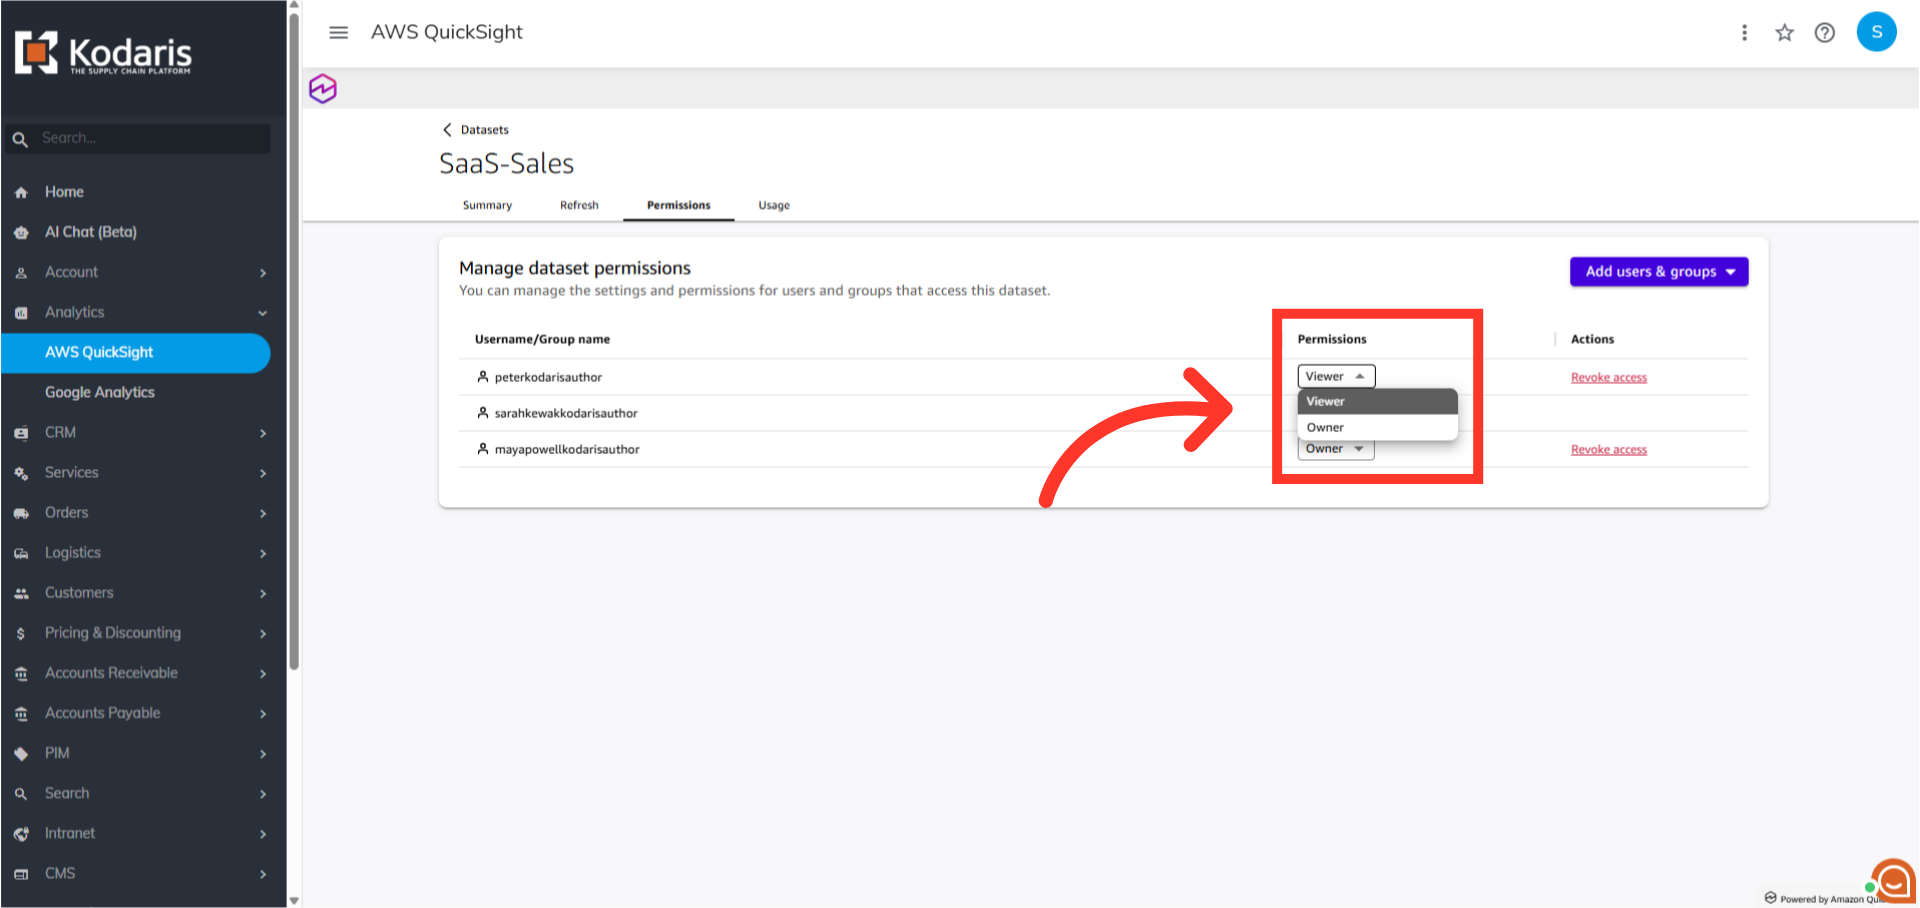Screen dimensions: 1920x908
Task: Click the Actions column header
Action: 1592,339
